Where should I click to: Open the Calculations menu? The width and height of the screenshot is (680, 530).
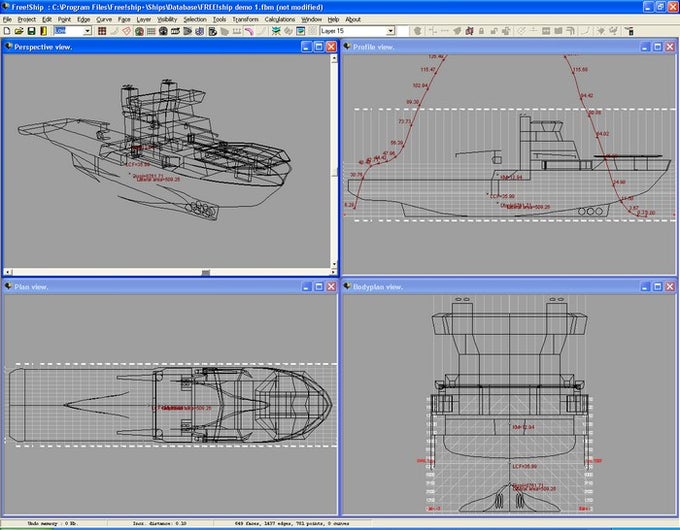point(280,20)
